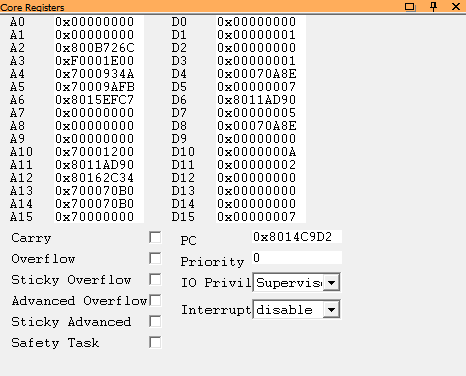
Task: Select A3 value 0xF0001E00
Action: (x=99, y=61)
